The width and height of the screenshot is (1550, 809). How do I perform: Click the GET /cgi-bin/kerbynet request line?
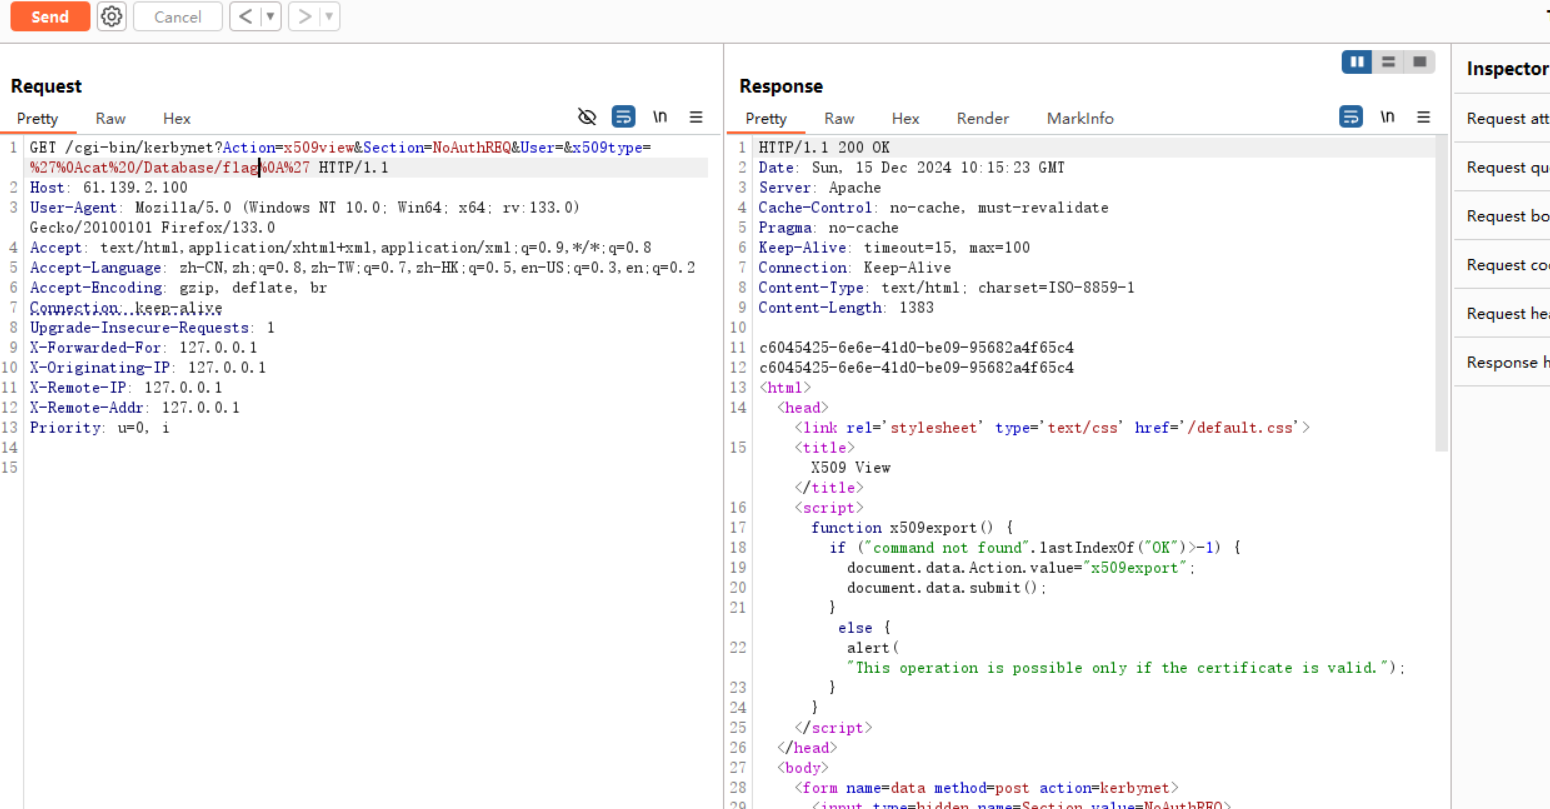click(340, 147)
